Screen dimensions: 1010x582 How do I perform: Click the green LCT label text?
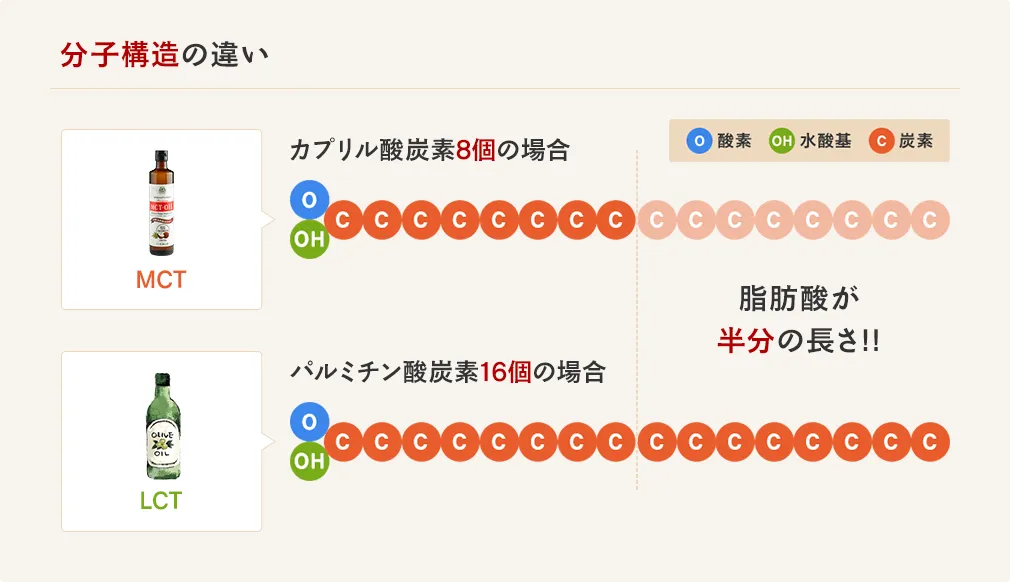tap(161, 500)
